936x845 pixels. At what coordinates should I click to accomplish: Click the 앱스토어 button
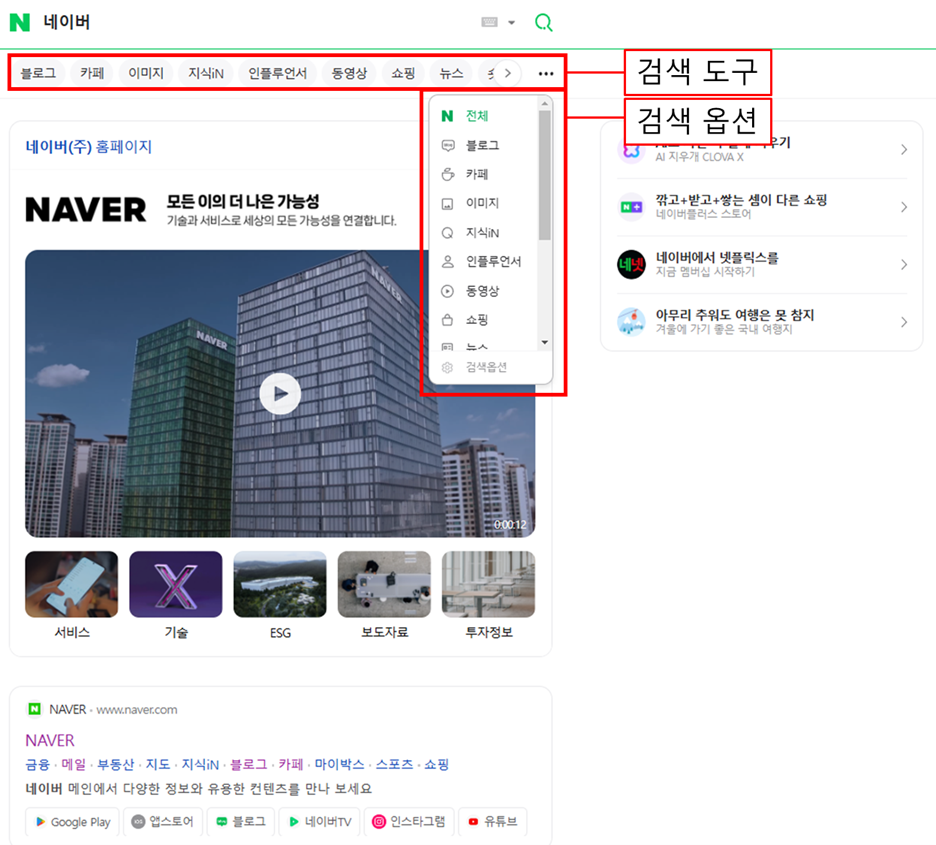coord(163,822)
